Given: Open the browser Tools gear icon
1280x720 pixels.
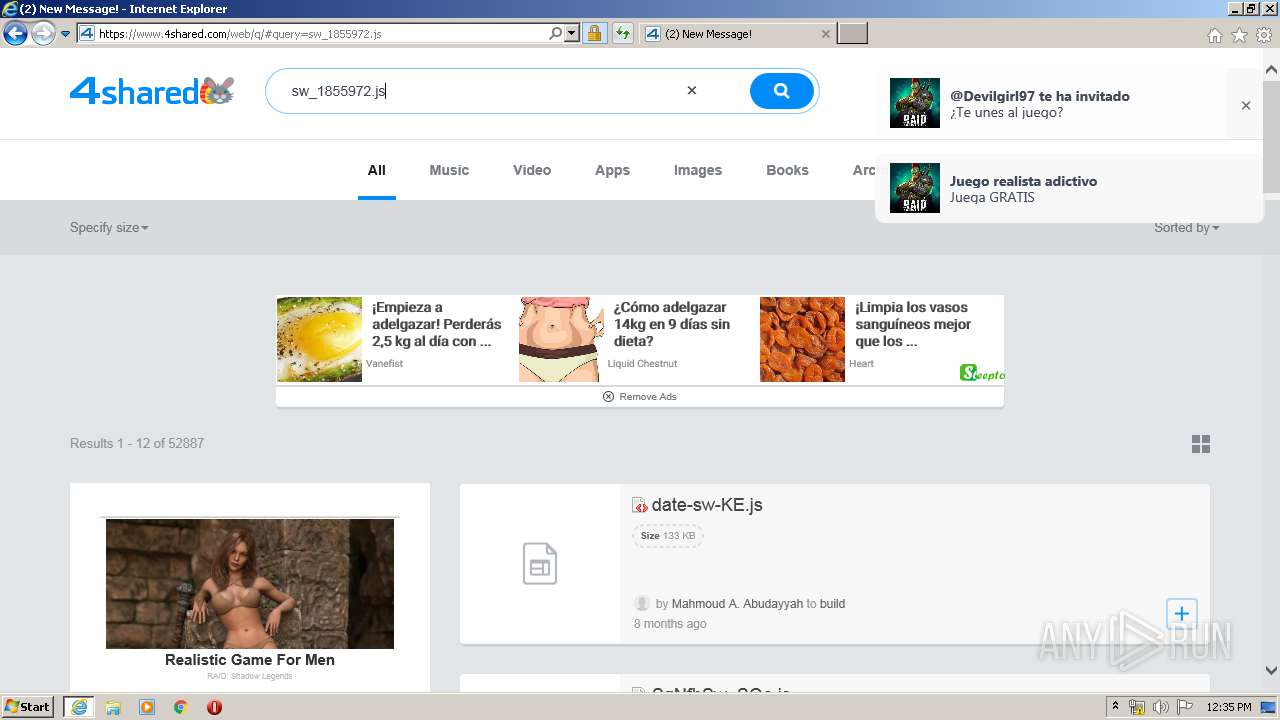Looking at the screenshot, I should (1264, 35).
